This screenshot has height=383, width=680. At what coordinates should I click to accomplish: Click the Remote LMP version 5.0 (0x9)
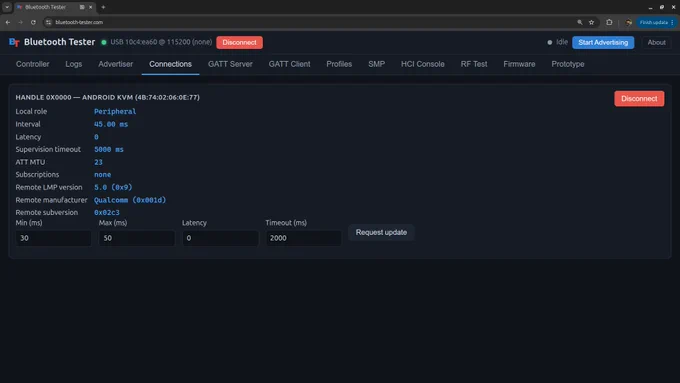(x=113, y=187)
